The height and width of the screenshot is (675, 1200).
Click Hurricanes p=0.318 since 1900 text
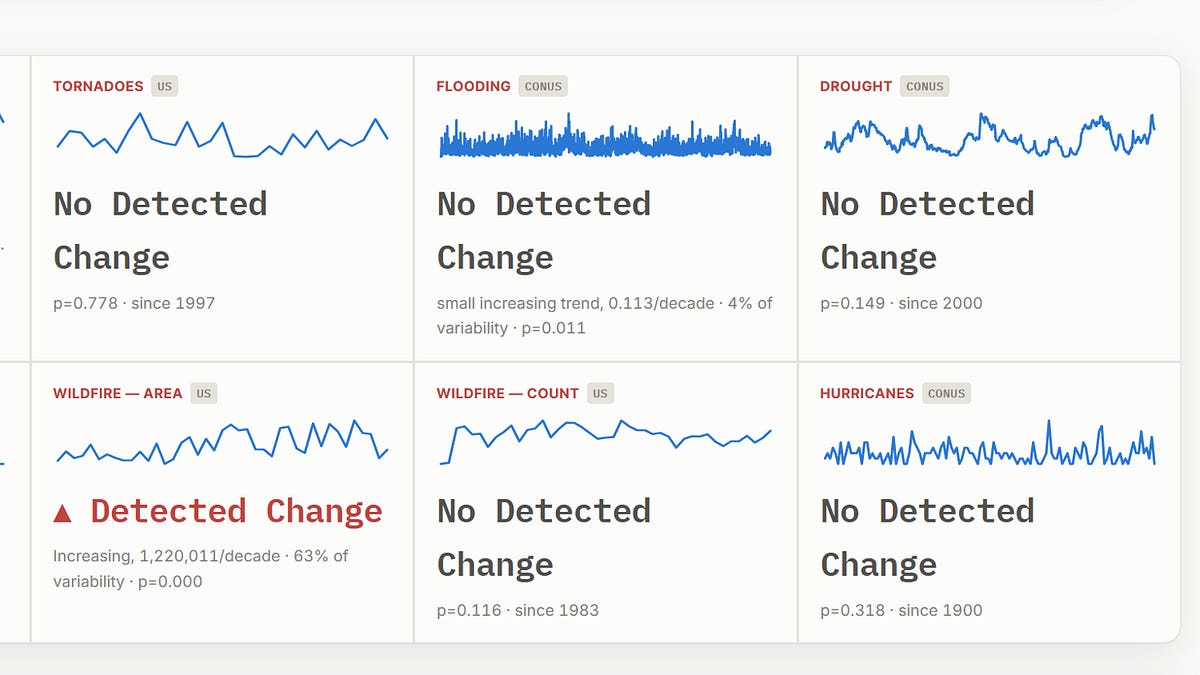tap(901, 610)
